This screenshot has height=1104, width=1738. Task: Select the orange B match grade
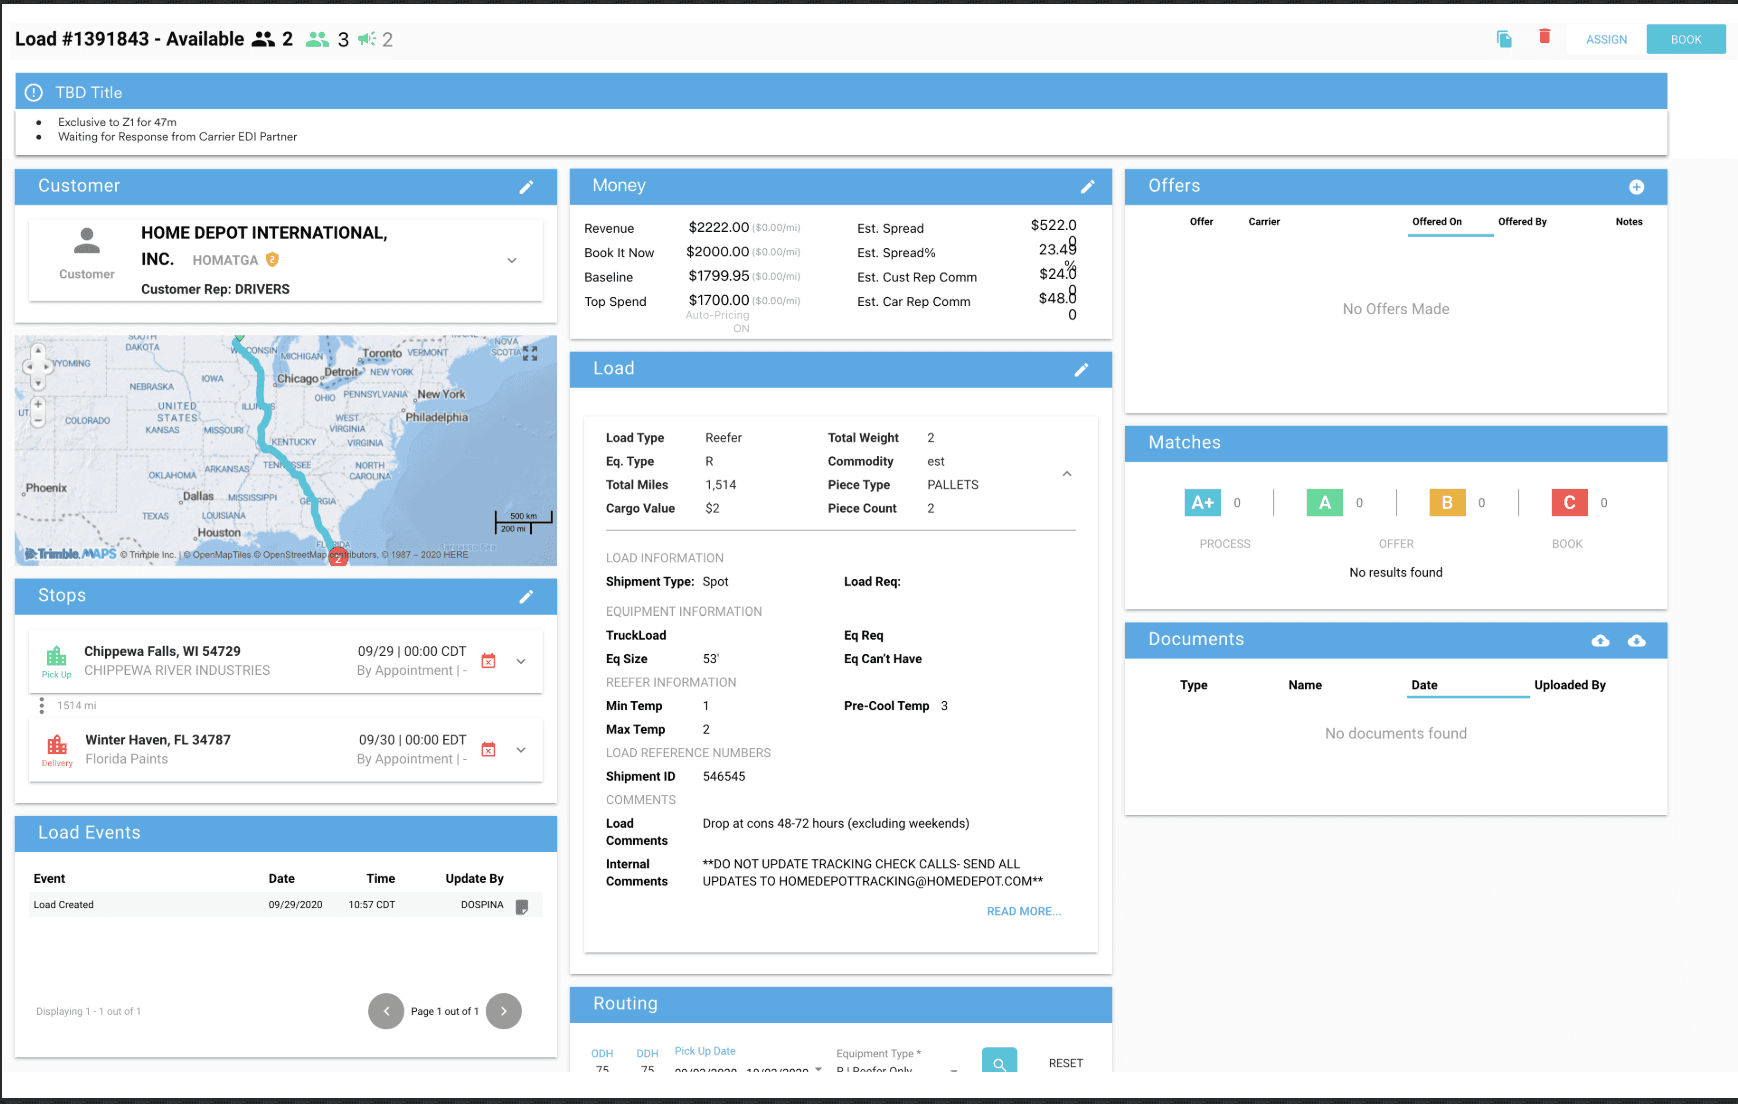pos(1447,503)
